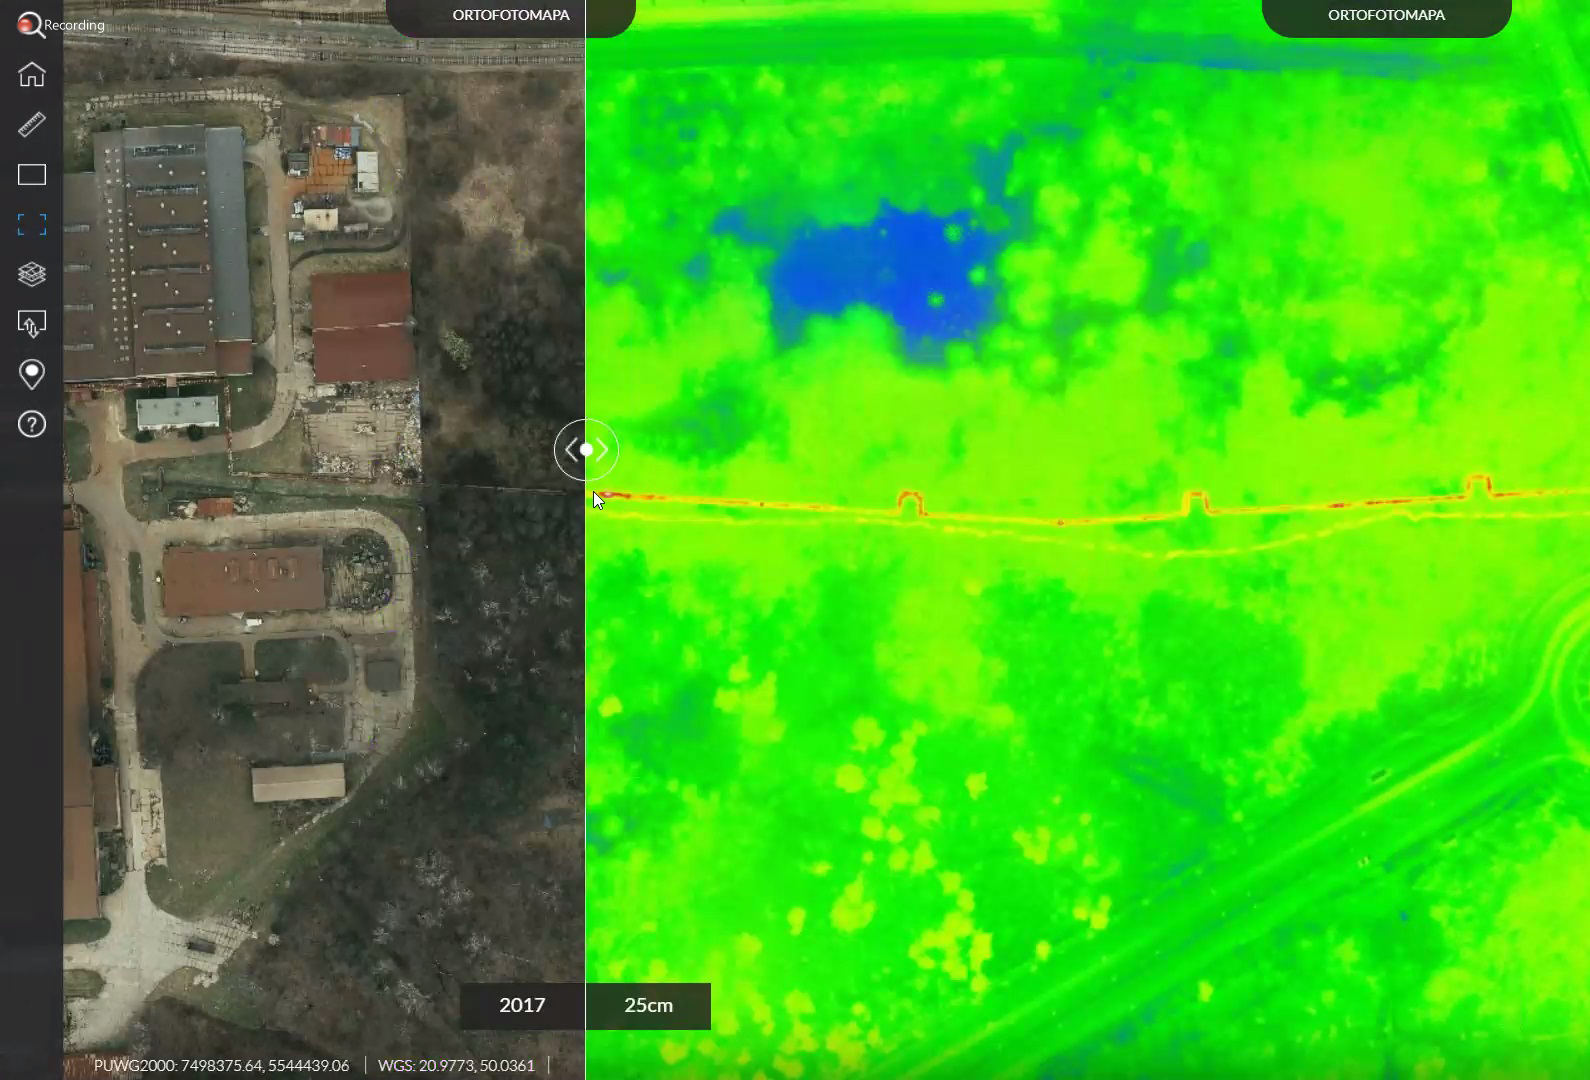The height and width of the screenshot is (1080, 1590).
Task: Click the right chevron on the comparison handle
Action: click(603, 450)
